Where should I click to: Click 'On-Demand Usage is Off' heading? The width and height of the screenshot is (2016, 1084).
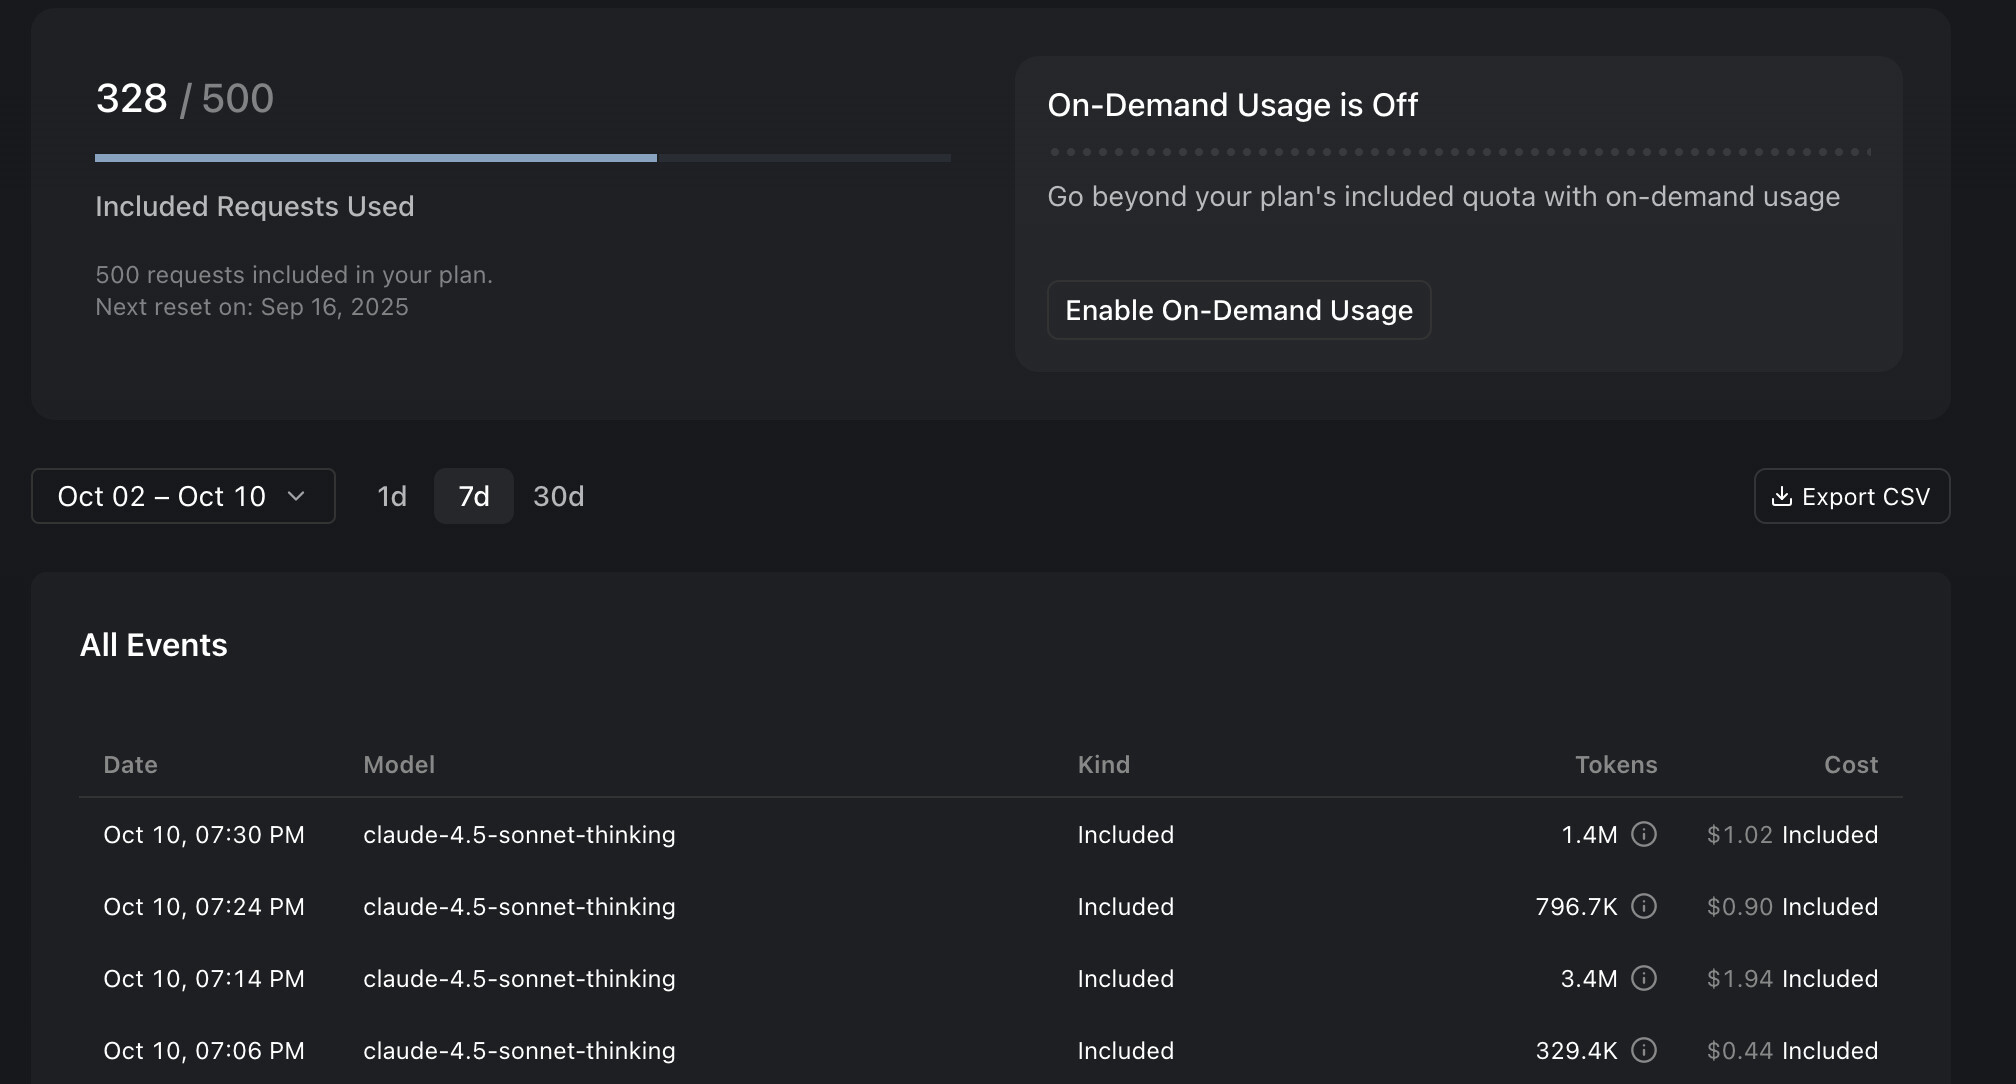coord(1232,105)
